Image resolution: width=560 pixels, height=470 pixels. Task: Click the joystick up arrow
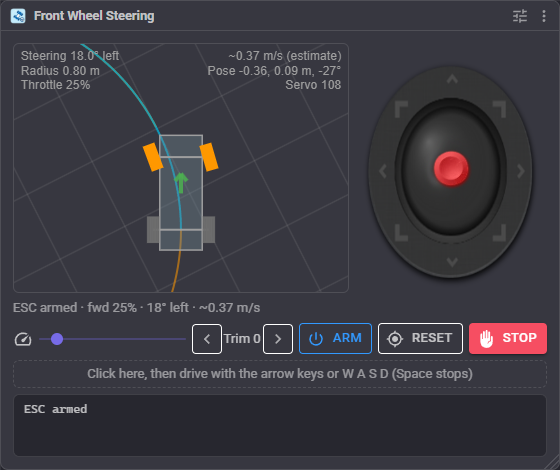click(x=452, y=79)
